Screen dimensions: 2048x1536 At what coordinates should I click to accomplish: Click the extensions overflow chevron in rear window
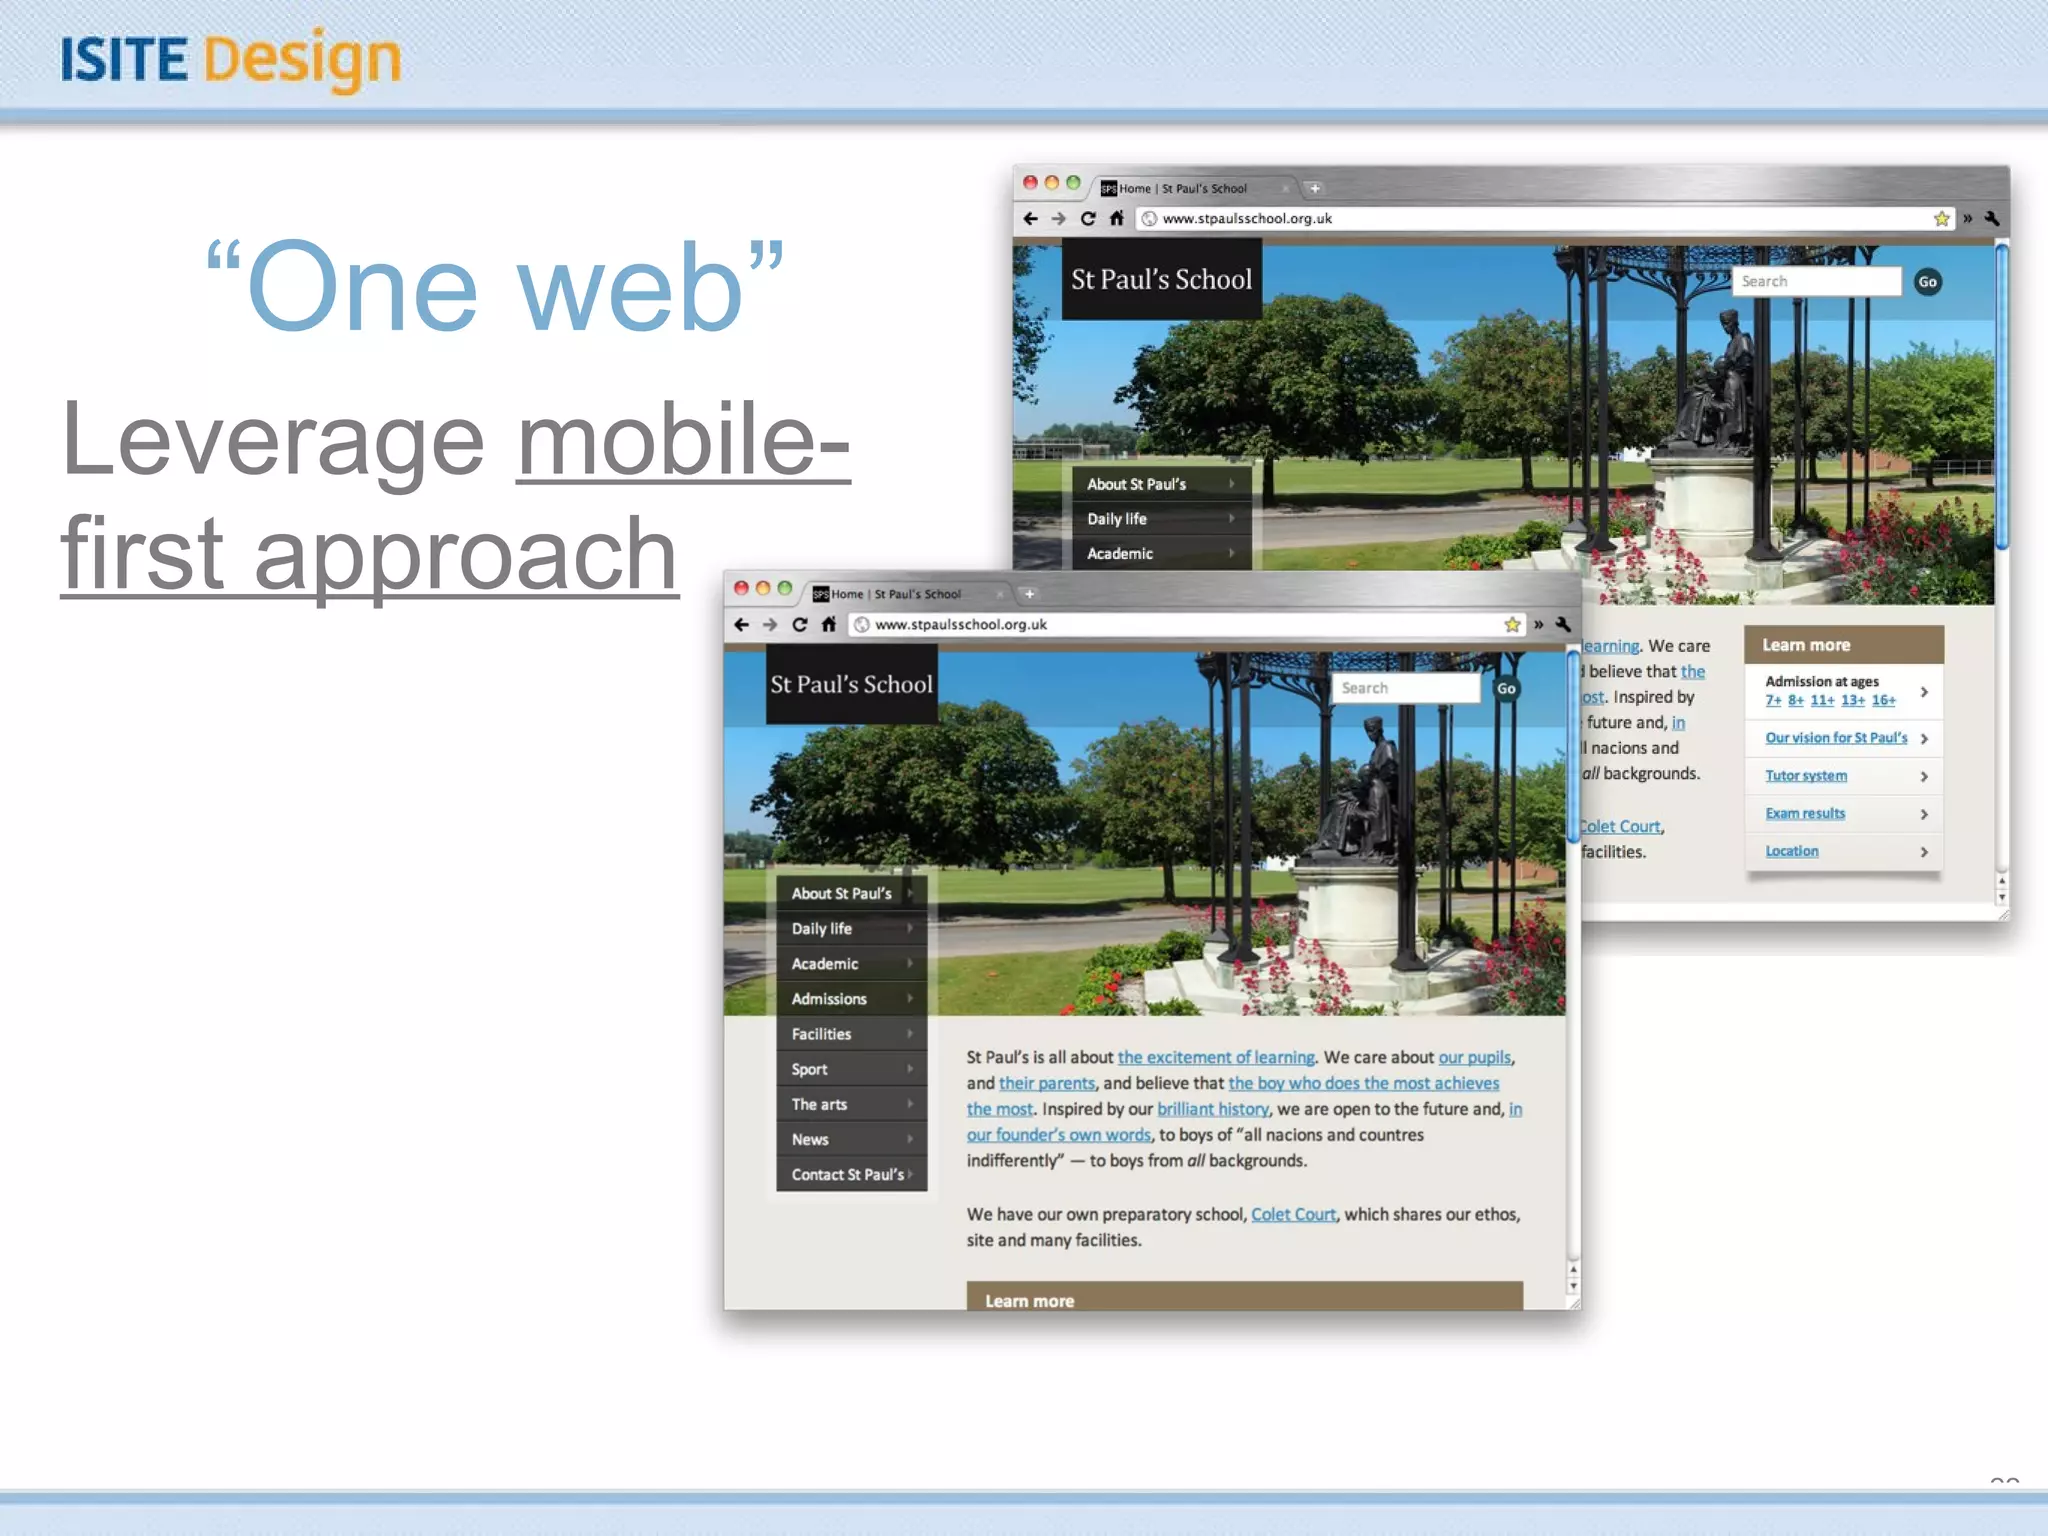pyautogui.click(x=1967, y=218)
